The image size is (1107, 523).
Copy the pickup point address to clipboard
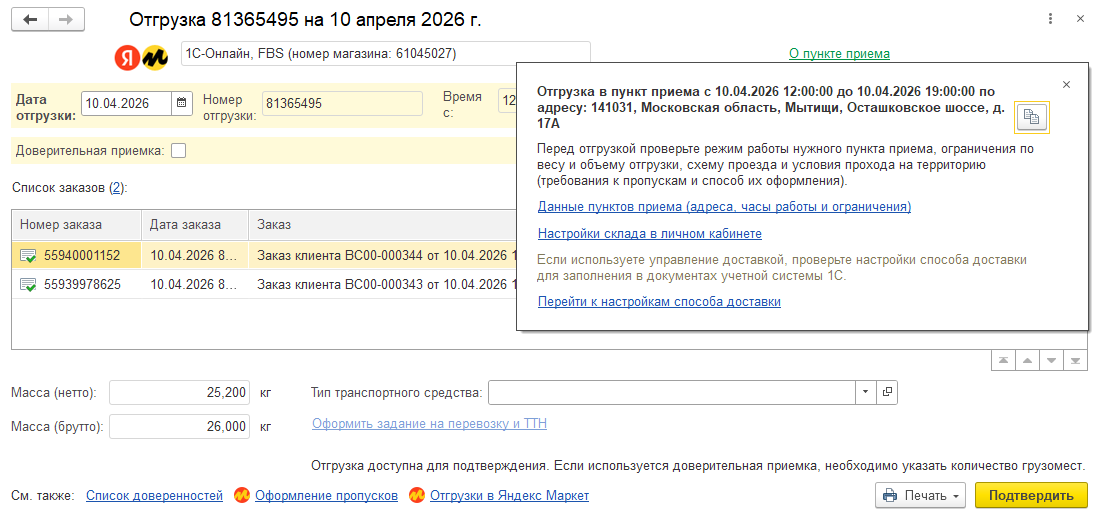coord(1032,117)
